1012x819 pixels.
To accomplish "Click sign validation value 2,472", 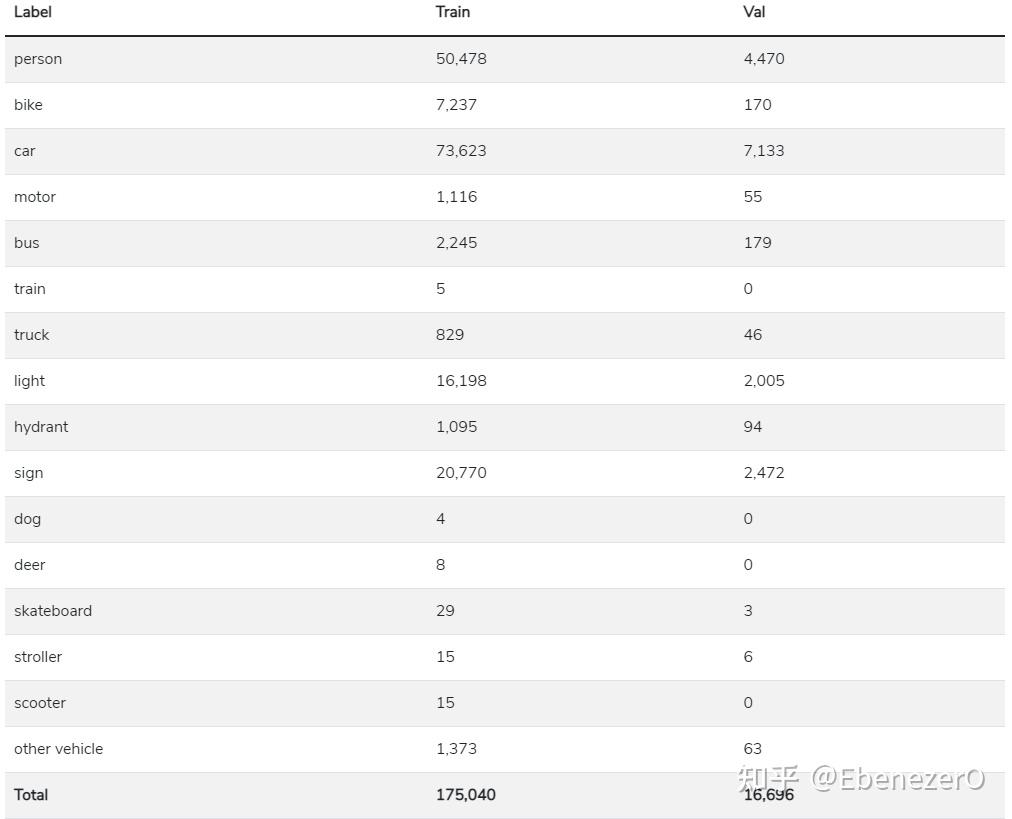I will (x=764, y=473).
